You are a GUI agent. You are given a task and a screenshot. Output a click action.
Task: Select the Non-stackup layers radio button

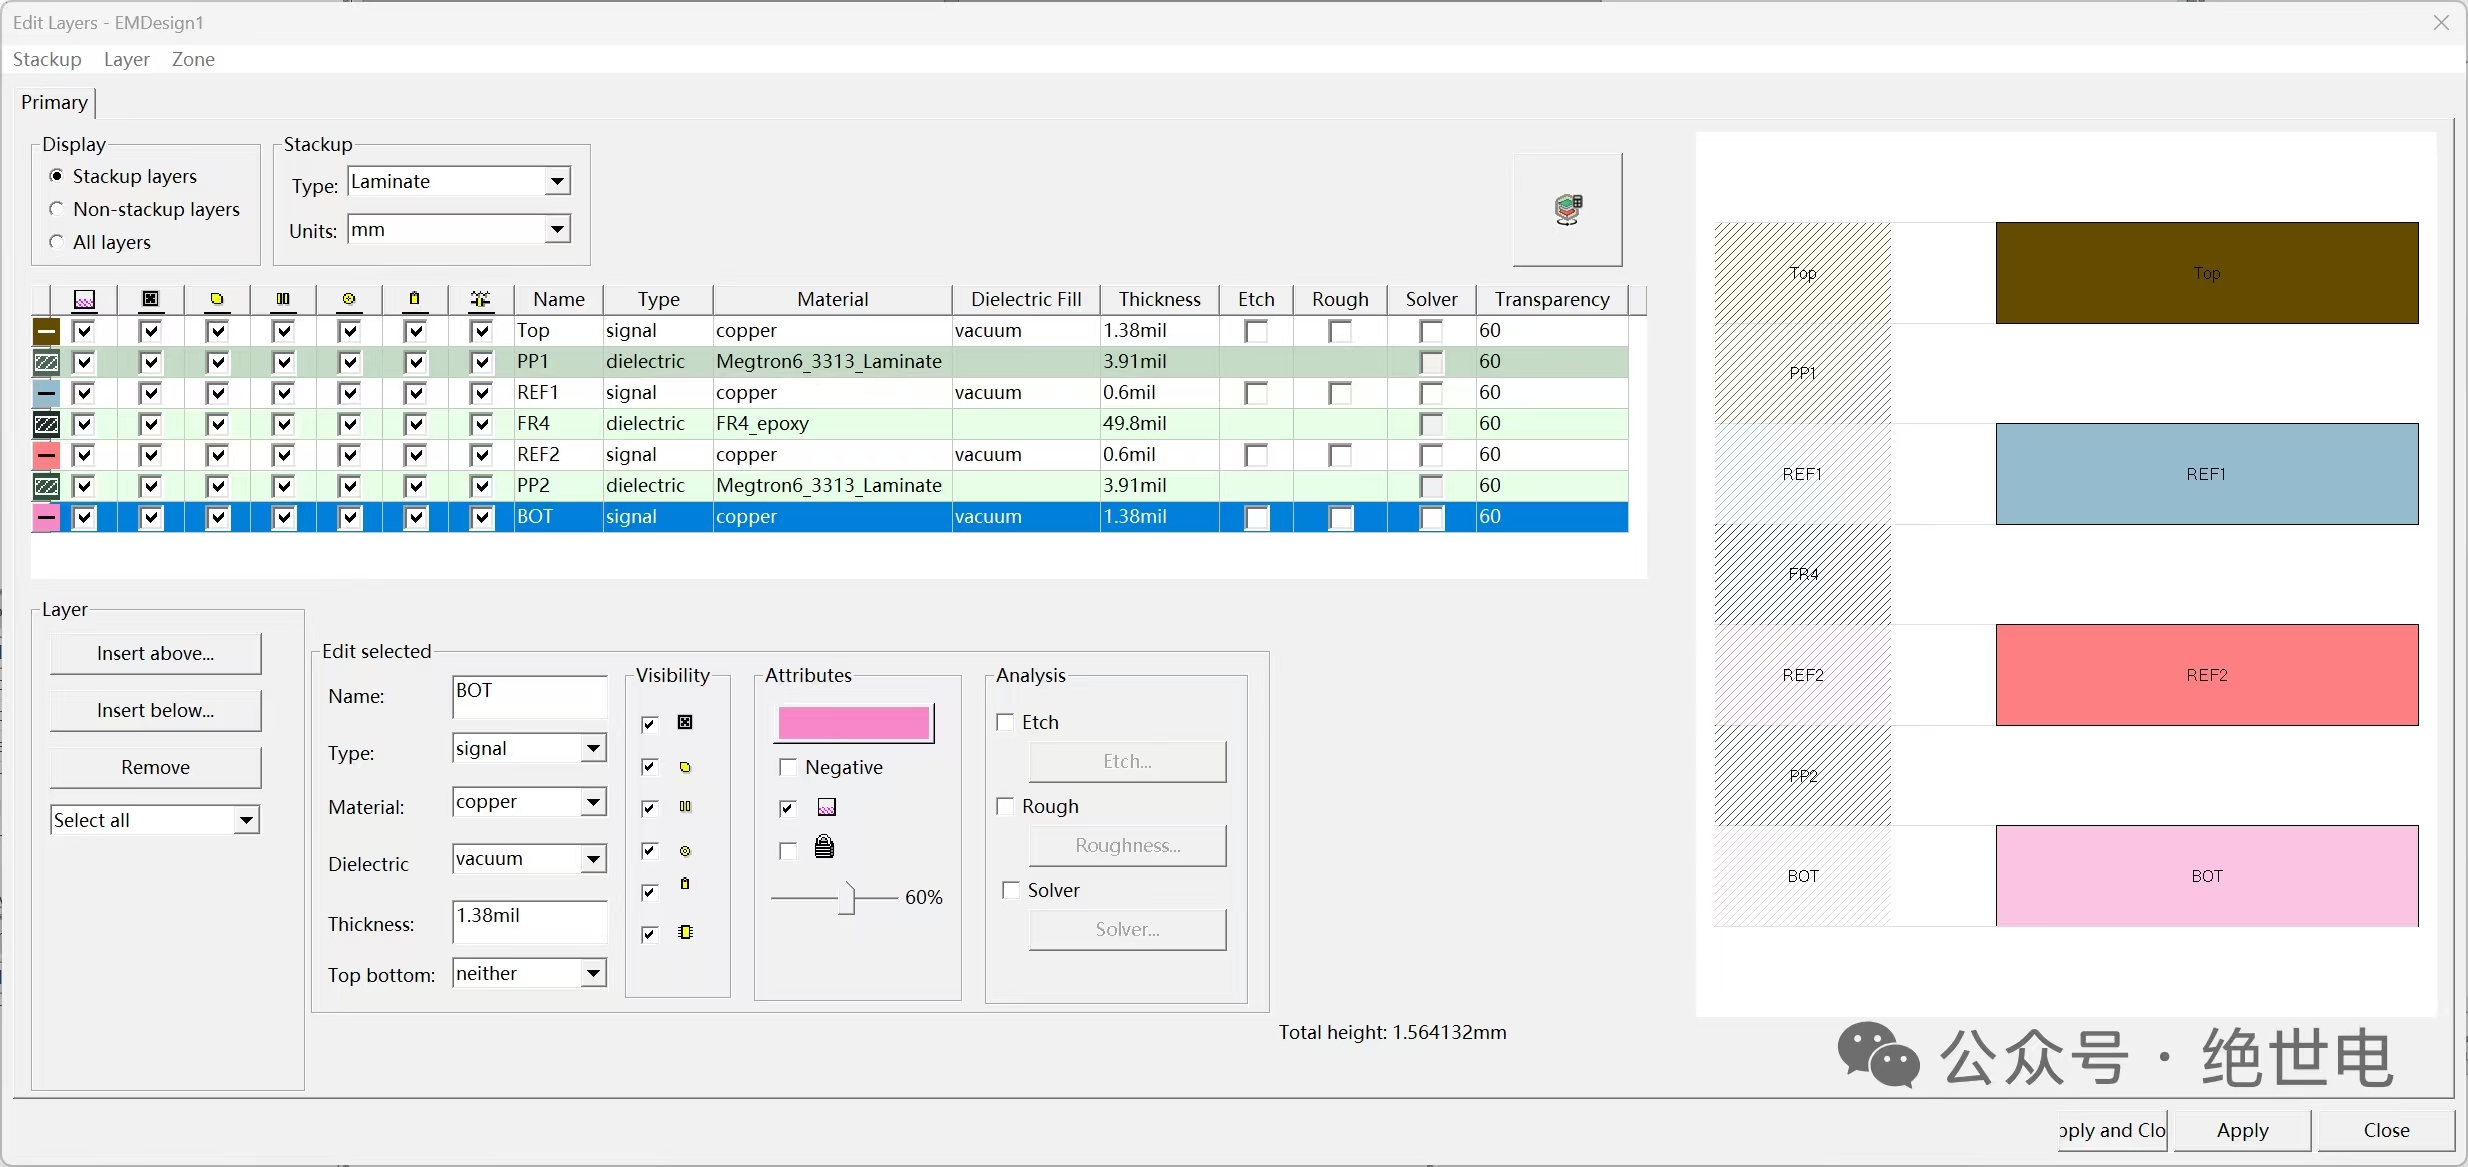pos(57,209)
